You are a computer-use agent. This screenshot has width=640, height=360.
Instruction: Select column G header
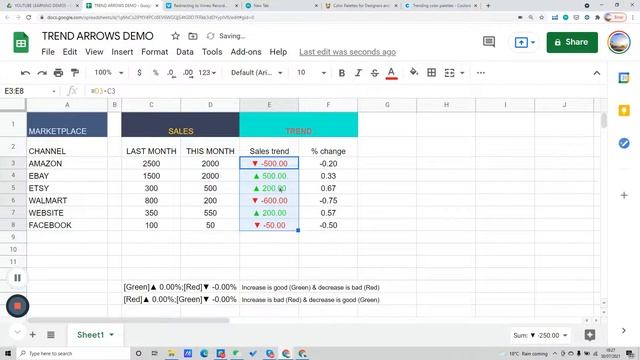pyautogui.click(x=387, y=105)
